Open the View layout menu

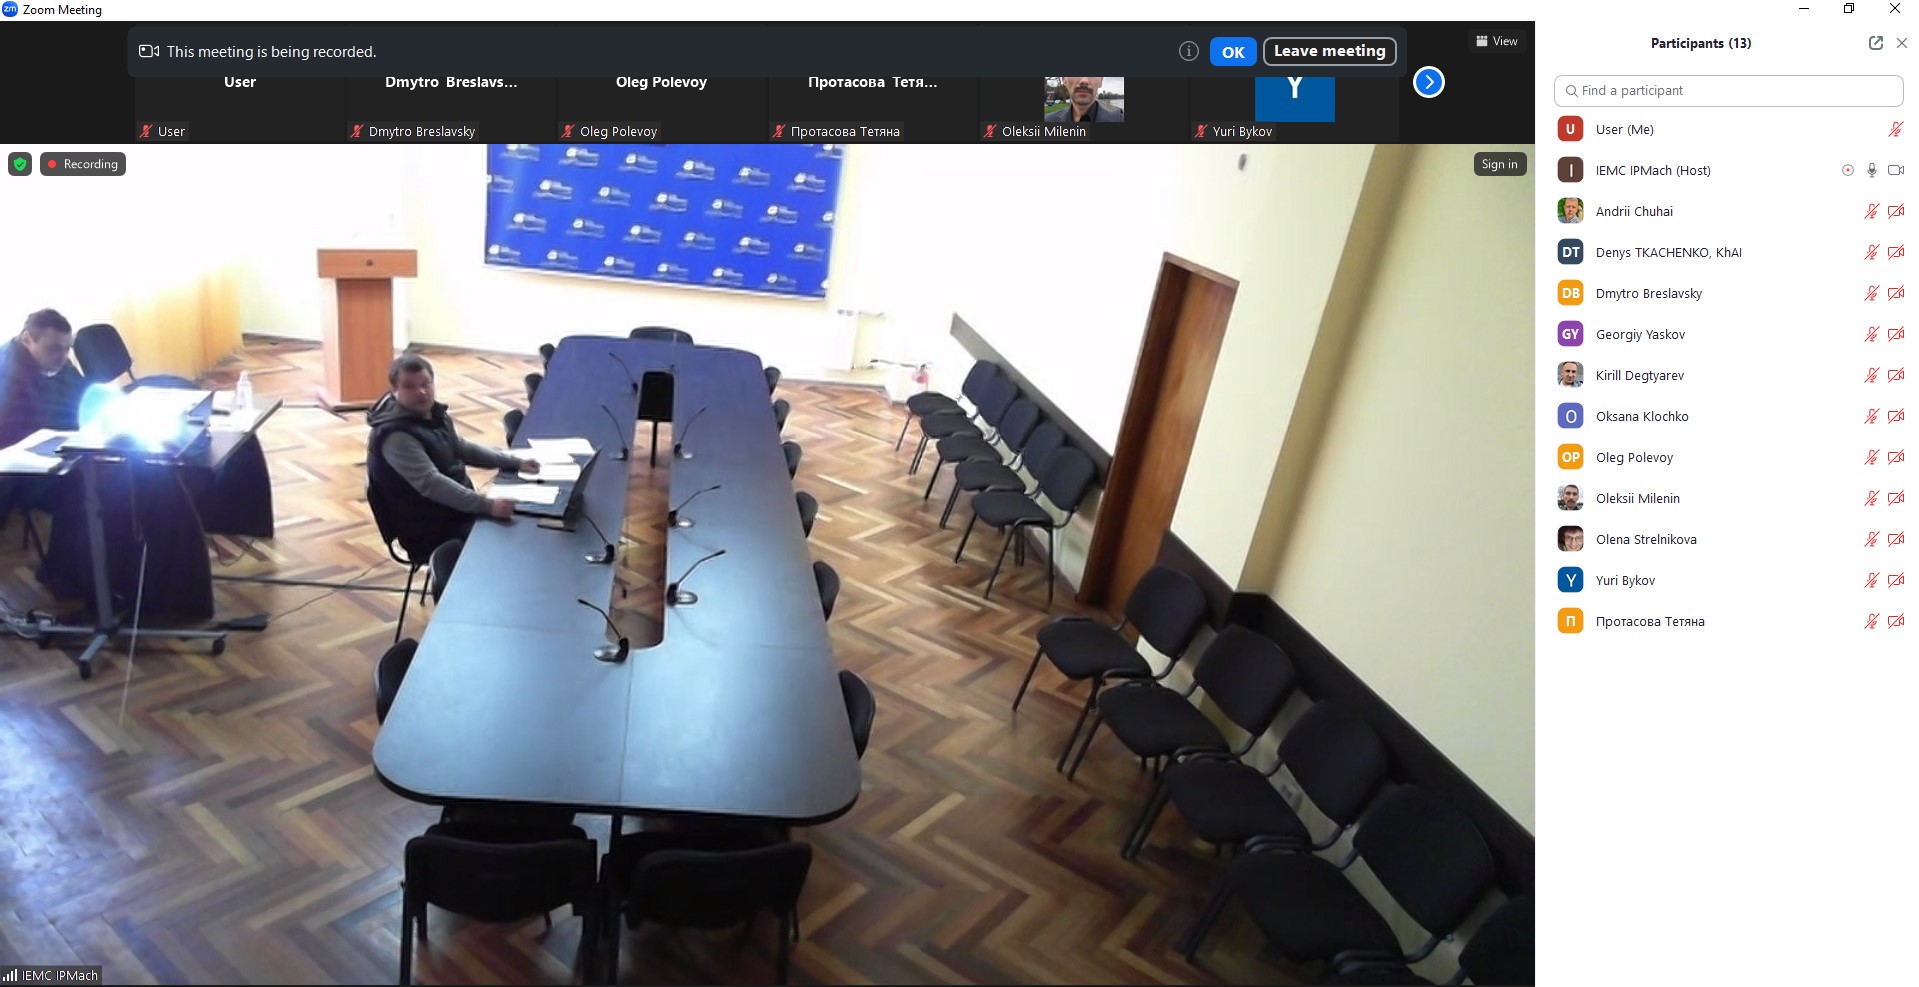point(1496,41)
